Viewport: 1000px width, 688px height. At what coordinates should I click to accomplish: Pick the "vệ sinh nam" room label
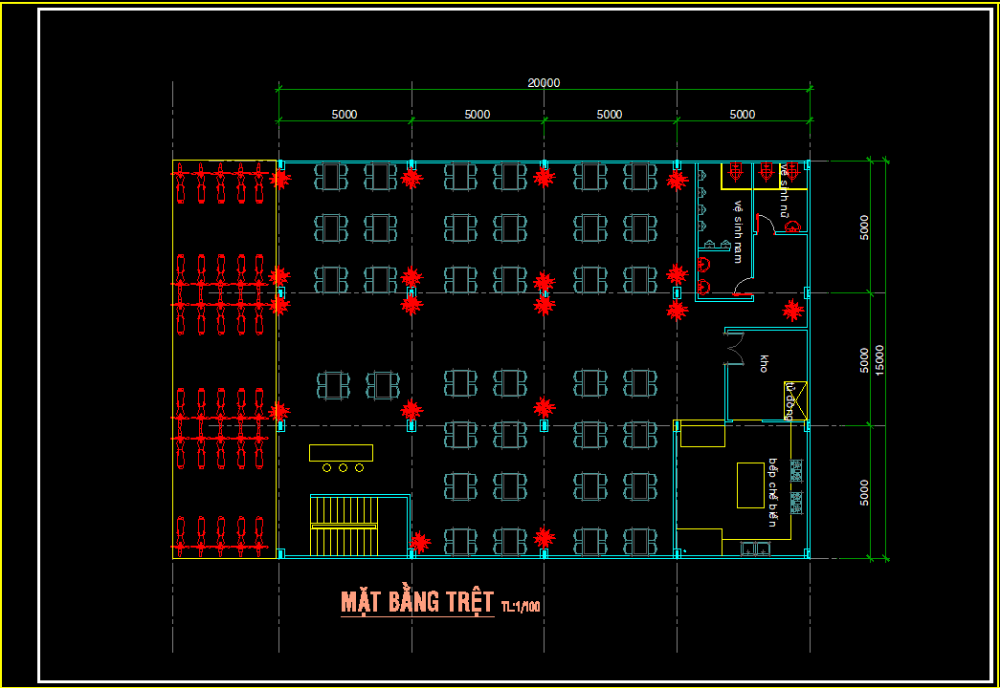[739, 232]
